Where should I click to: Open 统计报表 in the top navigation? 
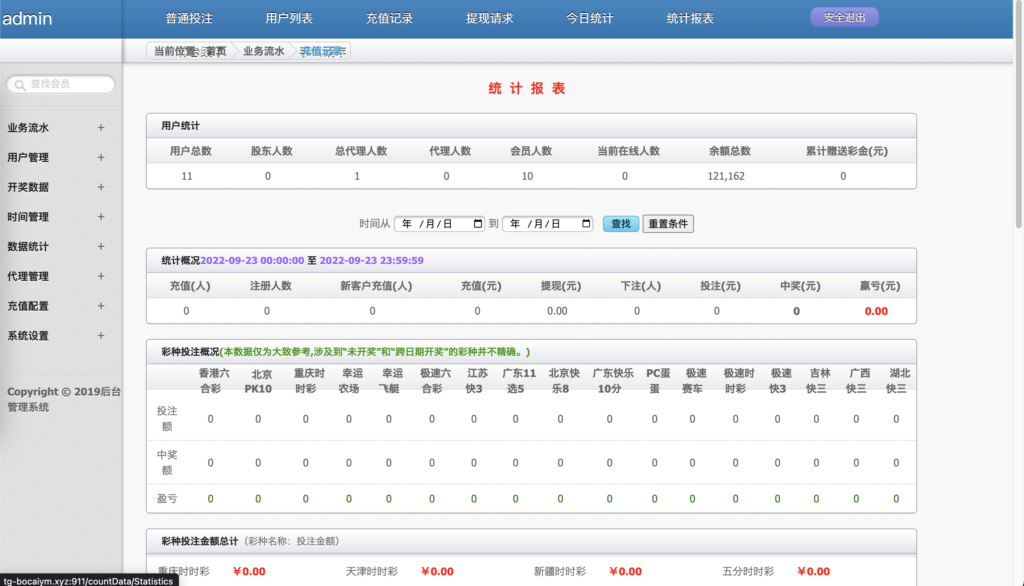click(690, 18)
